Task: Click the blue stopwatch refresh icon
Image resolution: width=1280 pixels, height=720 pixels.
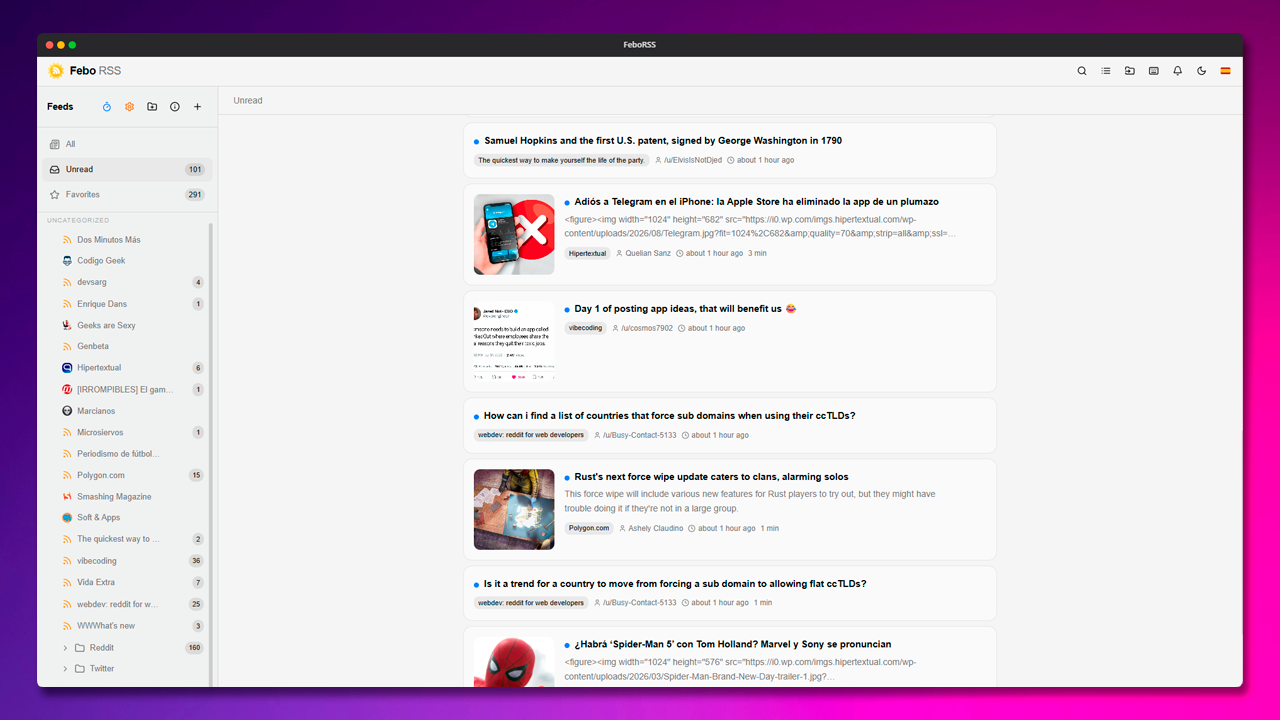Action: pos(107,107)
